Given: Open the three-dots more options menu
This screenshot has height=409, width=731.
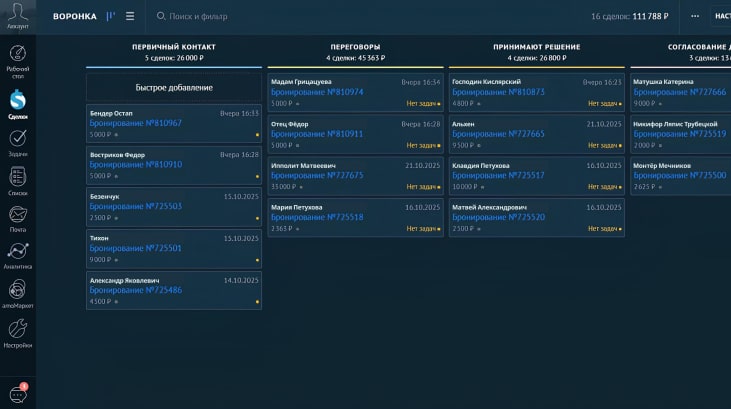Looking at the screenshot, I should (694, 16).
